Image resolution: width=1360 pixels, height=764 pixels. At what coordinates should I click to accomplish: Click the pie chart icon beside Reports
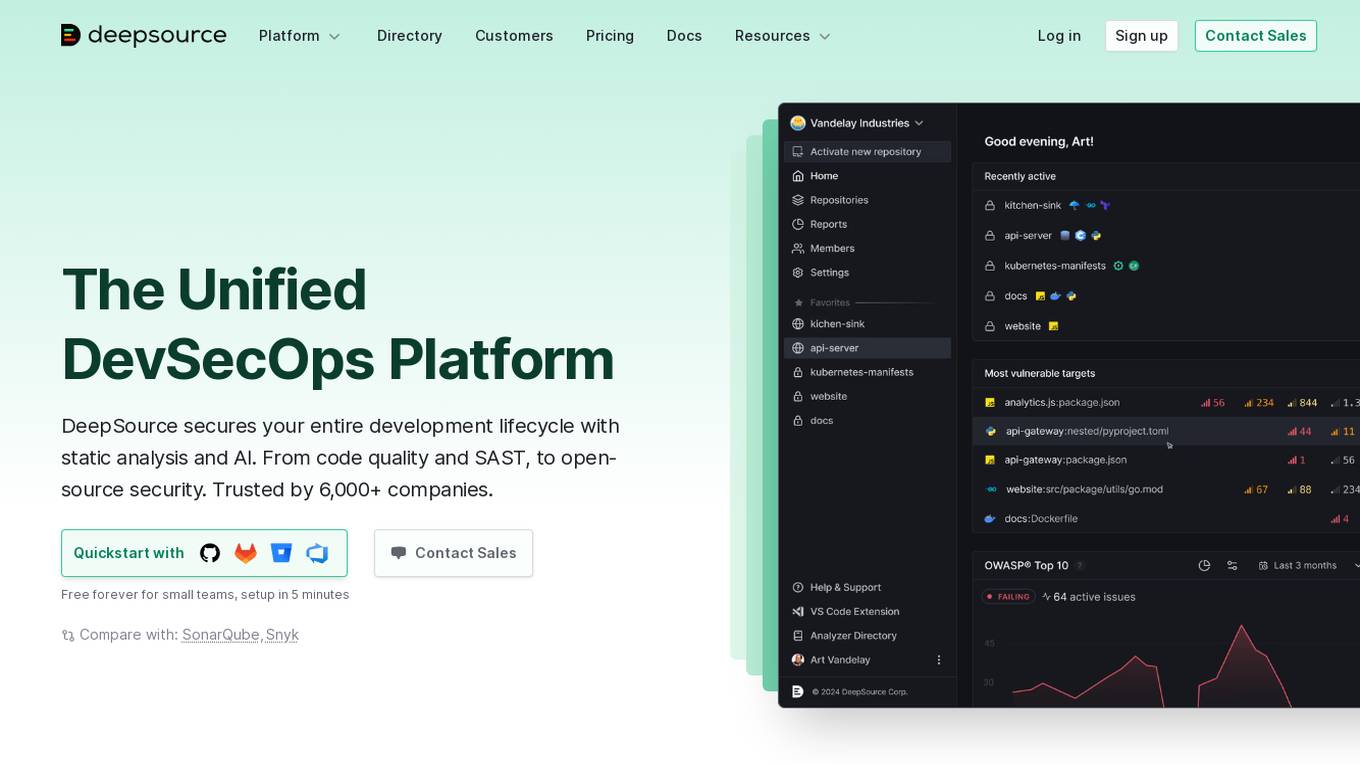point(798,224)
